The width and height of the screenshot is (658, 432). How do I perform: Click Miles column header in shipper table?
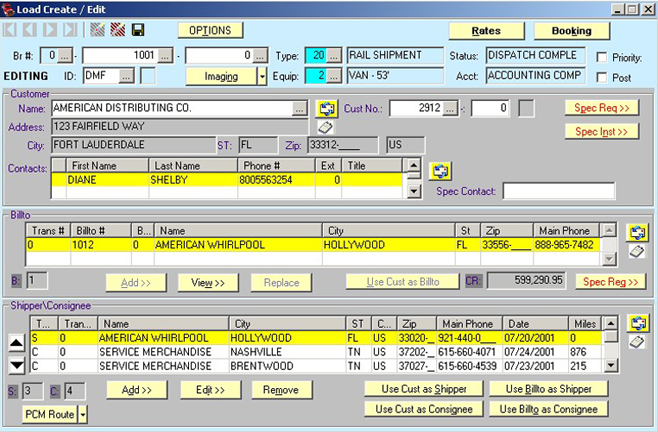585,324
